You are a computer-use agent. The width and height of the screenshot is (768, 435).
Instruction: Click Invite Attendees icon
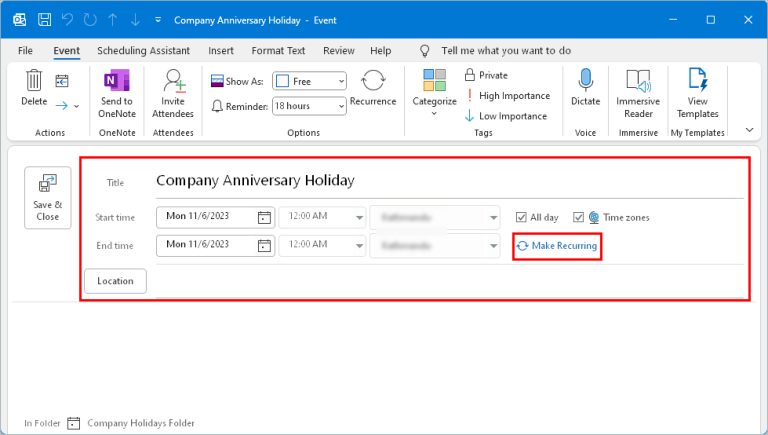(173, 94)
